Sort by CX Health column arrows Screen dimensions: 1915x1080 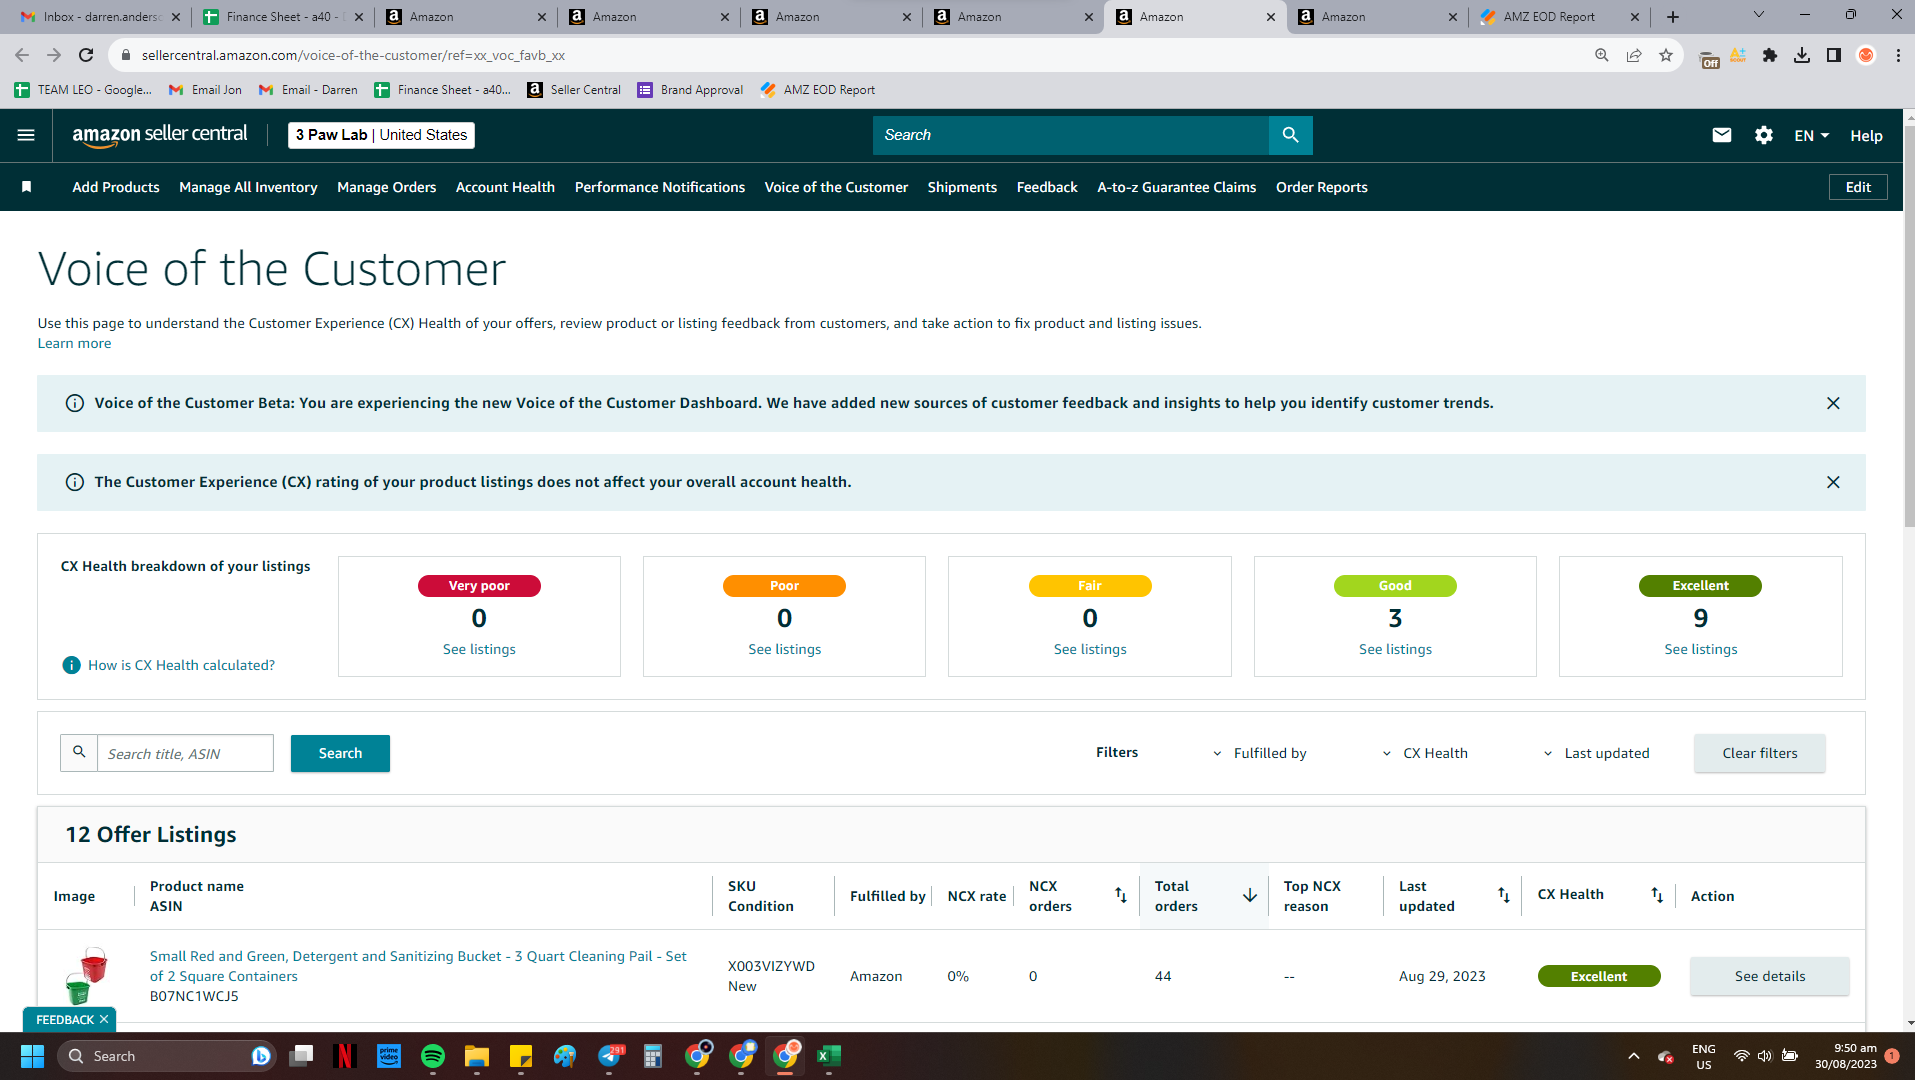[1657, 895]
